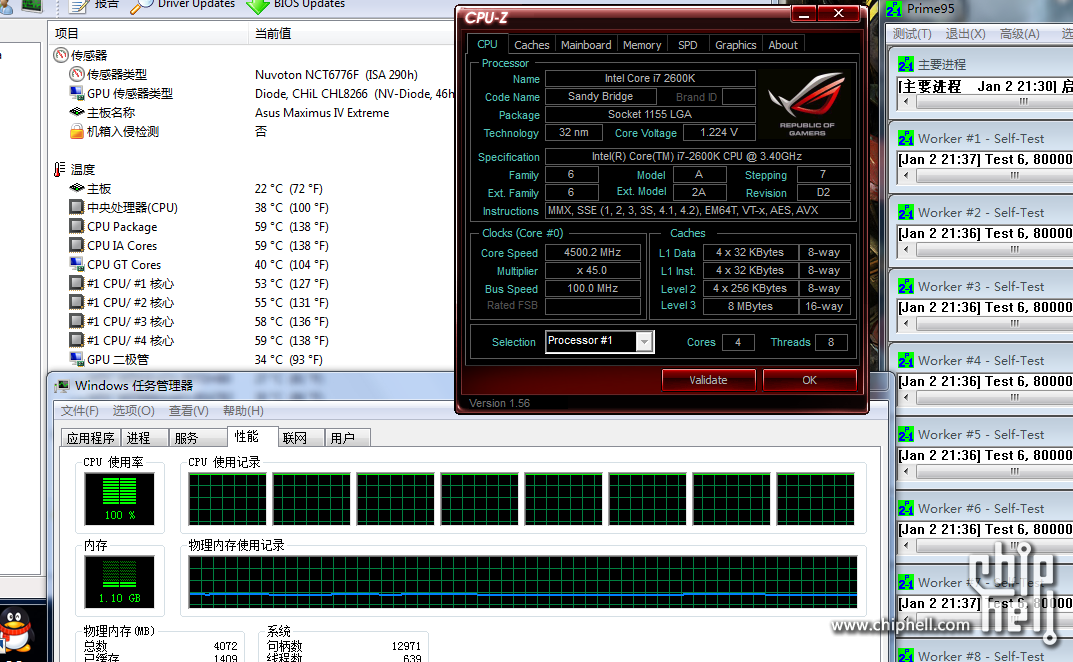1073x662 pixels.
Task: Click the Prime95 title bar icon
Action: [x=894, y=9]
